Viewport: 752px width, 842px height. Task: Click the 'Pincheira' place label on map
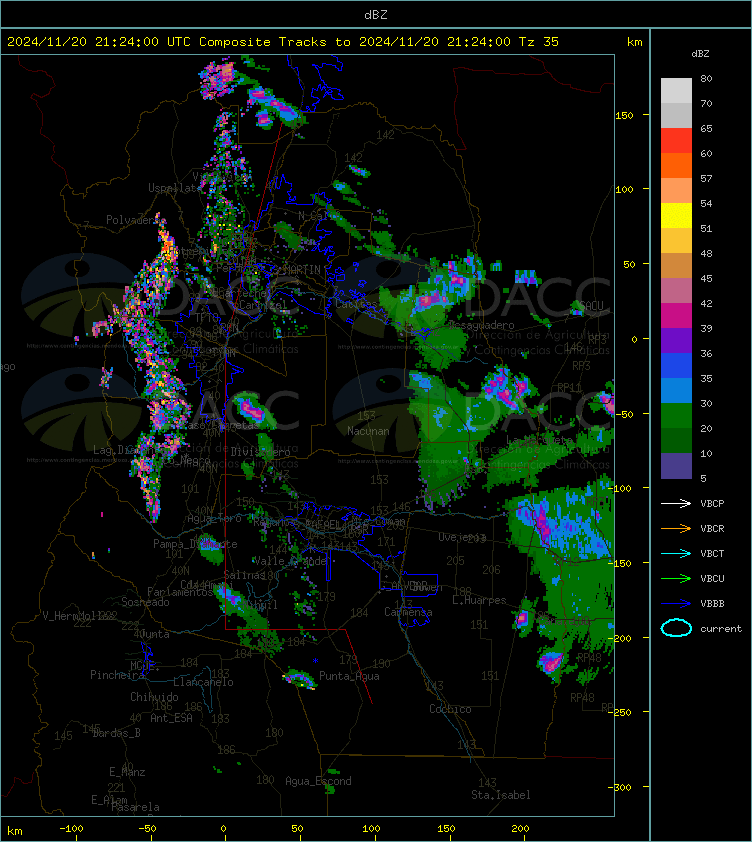(117, 674)
